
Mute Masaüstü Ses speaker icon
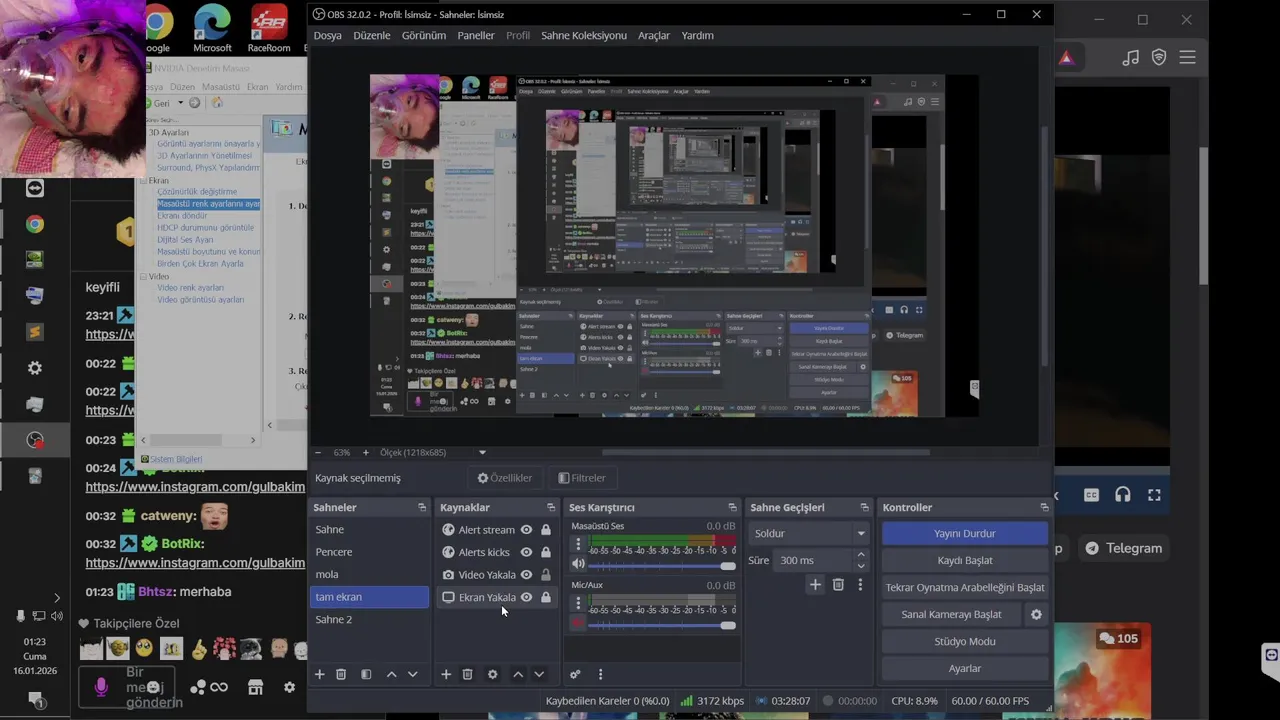click(x=577, y=565)
